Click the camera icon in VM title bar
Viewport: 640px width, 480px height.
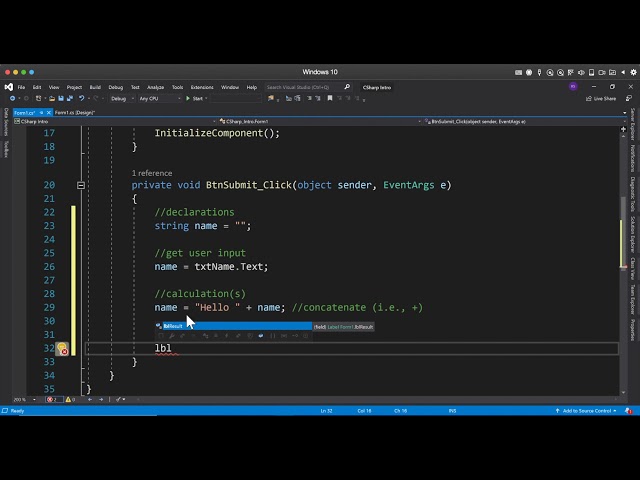point(602,72)
